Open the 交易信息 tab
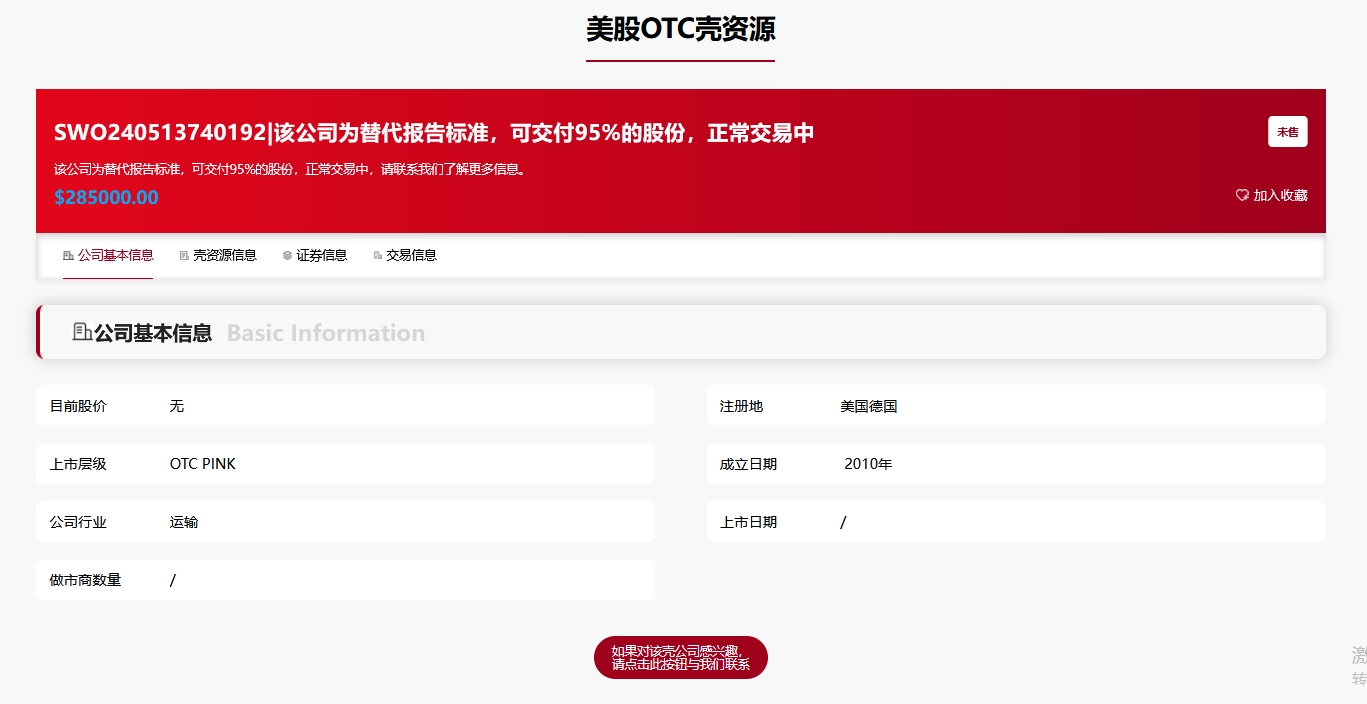 tap(405, 256)
